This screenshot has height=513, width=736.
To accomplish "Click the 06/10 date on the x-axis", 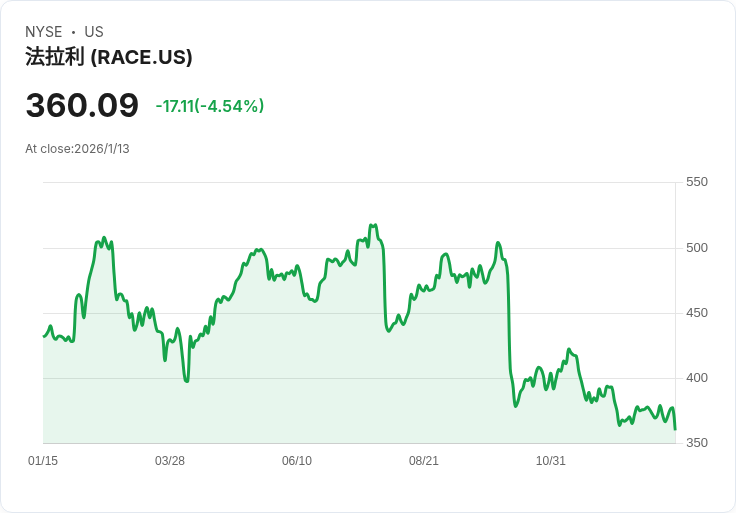I will coord(297,461).
